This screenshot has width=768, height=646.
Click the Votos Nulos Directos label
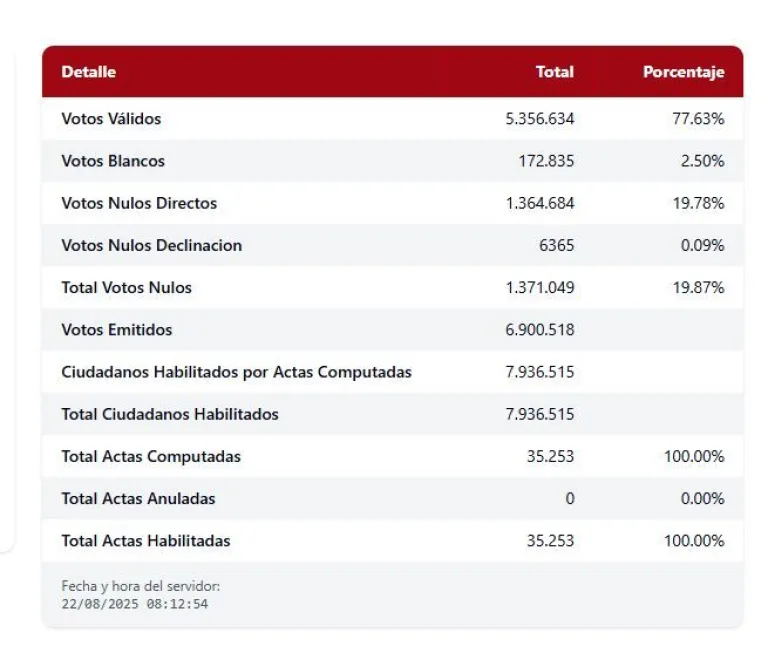pyautogui.click(x=139, y=203)
